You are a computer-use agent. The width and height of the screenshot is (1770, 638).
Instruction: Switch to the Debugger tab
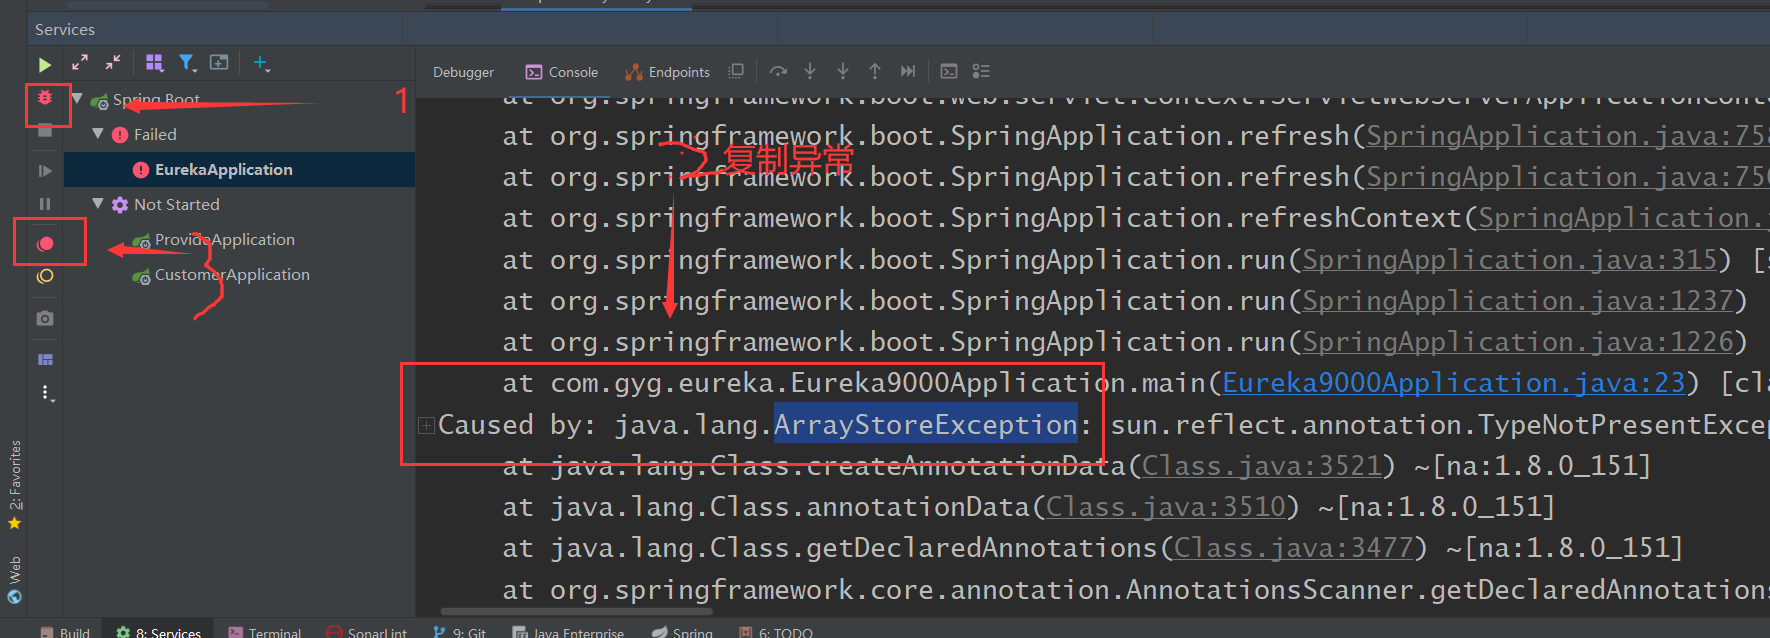(x=463, y=72)
